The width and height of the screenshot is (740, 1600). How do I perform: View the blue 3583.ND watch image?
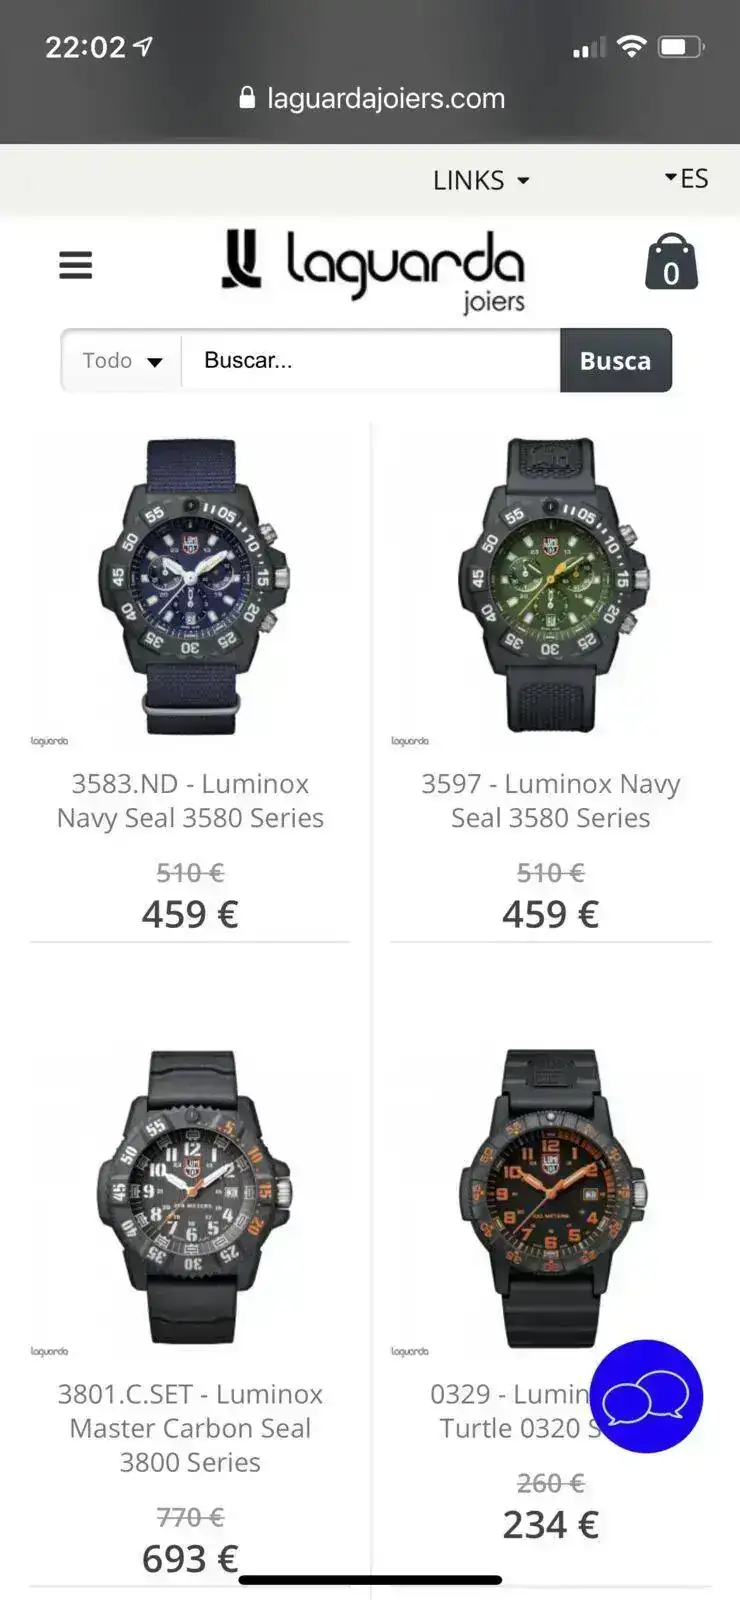(190, 587)
